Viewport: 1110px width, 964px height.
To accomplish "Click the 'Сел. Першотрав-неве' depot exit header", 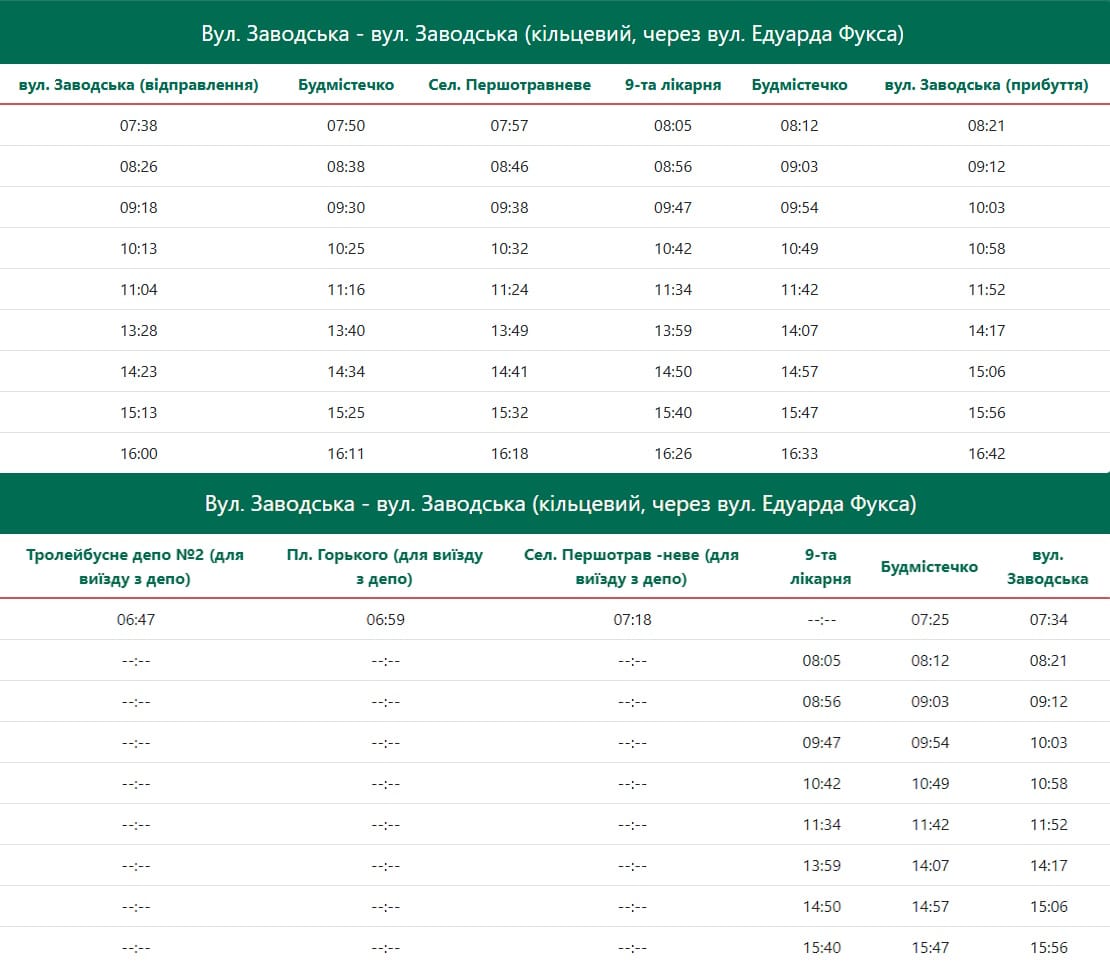I will (631, 566).
